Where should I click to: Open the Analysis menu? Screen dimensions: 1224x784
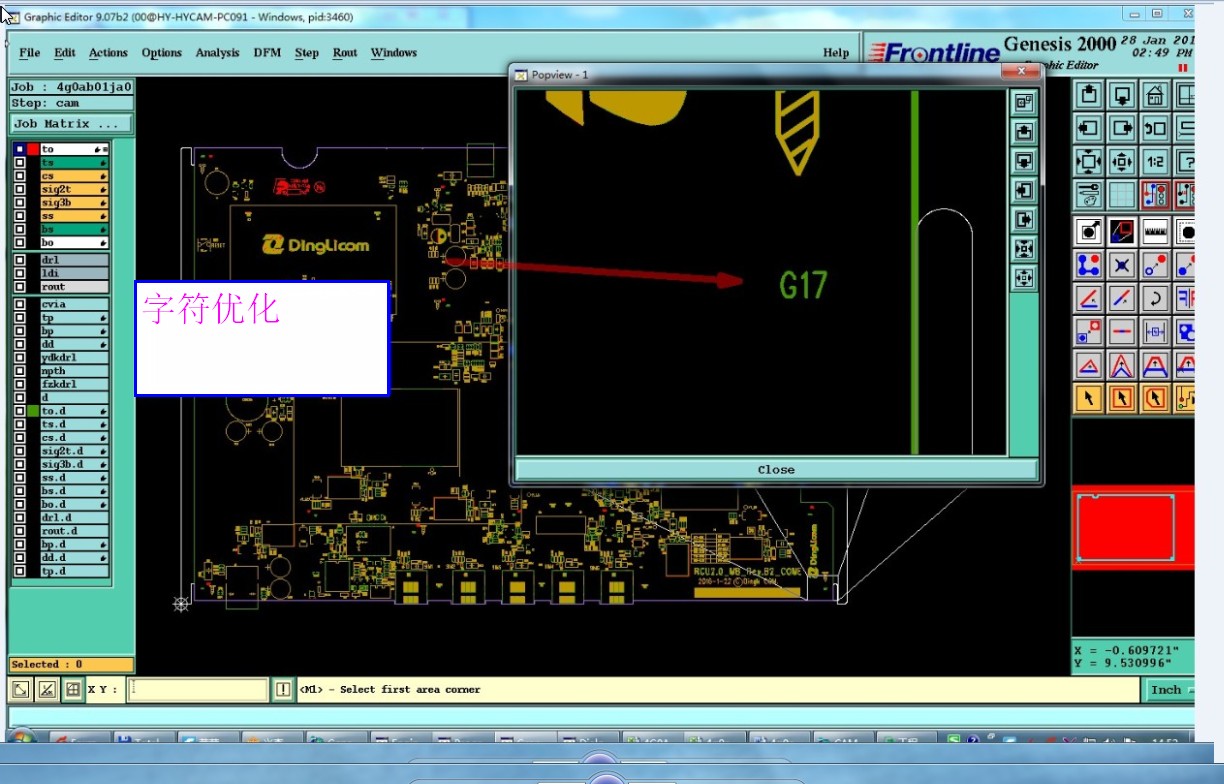(217, 53)
